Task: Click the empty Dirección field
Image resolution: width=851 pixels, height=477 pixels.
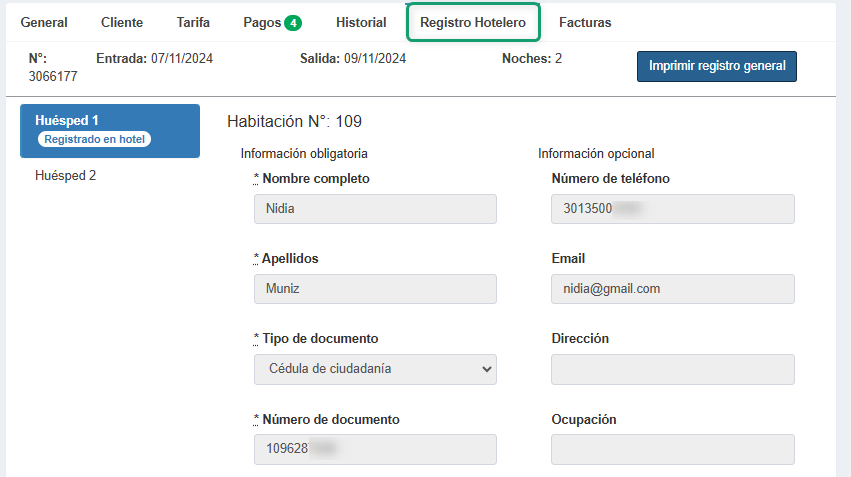Action: (672, 369)
